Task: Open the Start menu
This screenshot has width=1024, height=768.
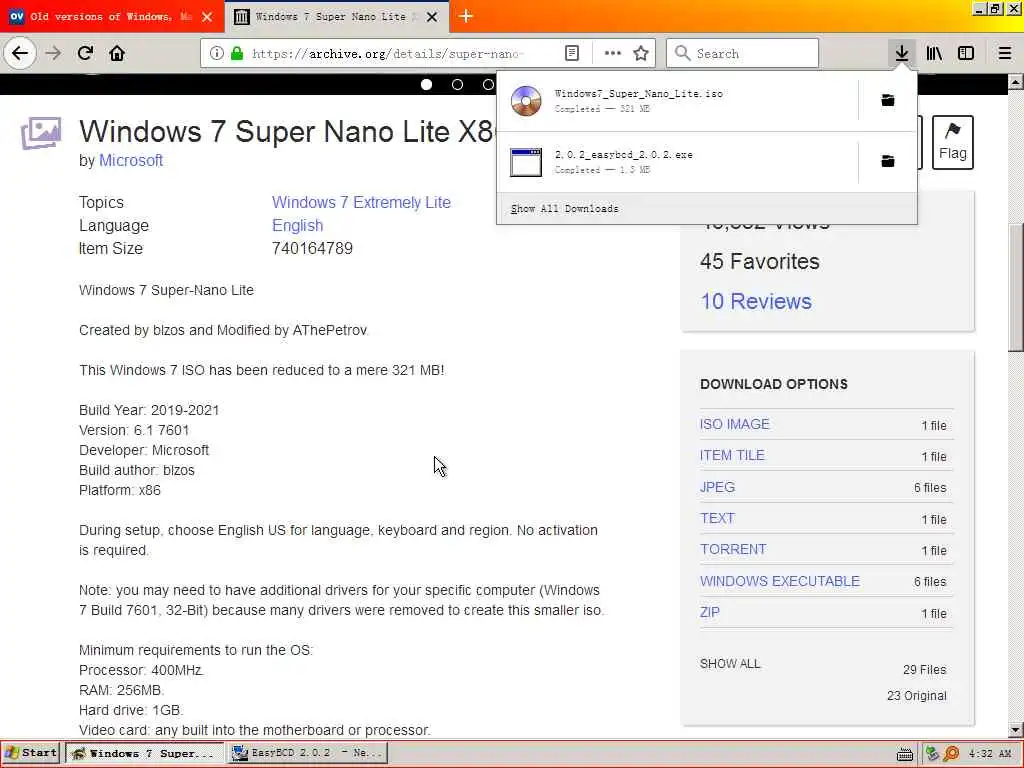Action: pyautogui.click(x=31, y=754)
